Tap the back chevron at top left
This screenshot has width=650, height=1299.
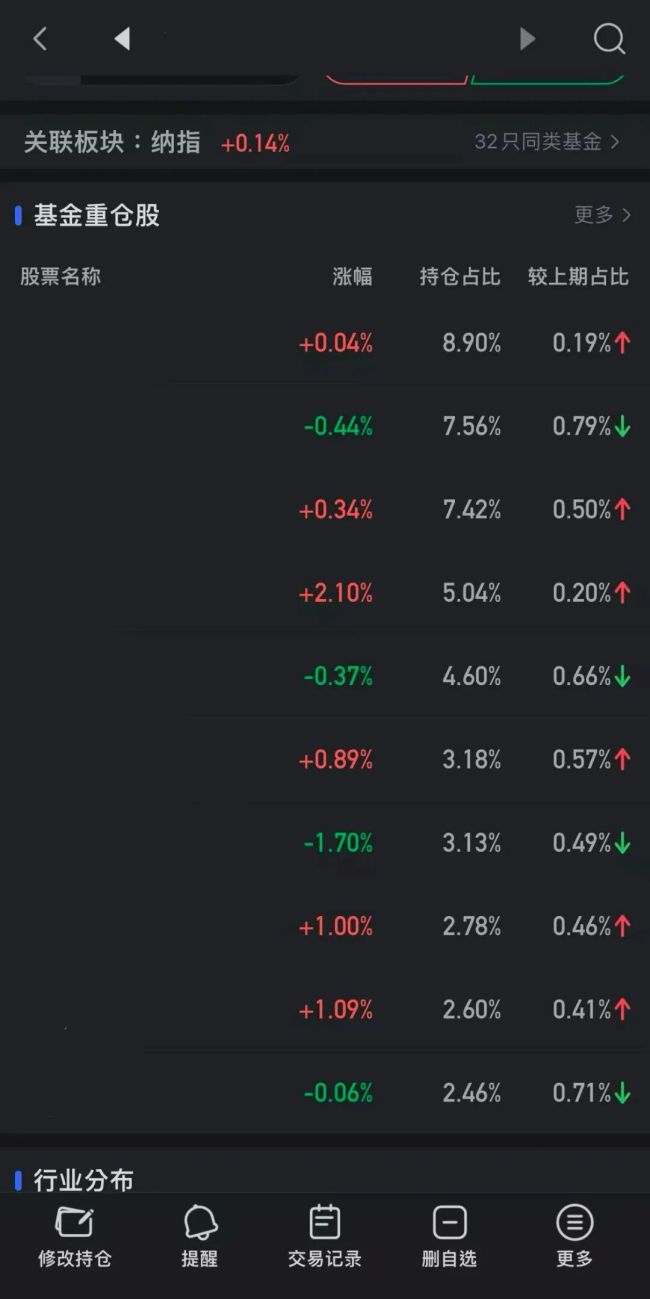[40, 39]
